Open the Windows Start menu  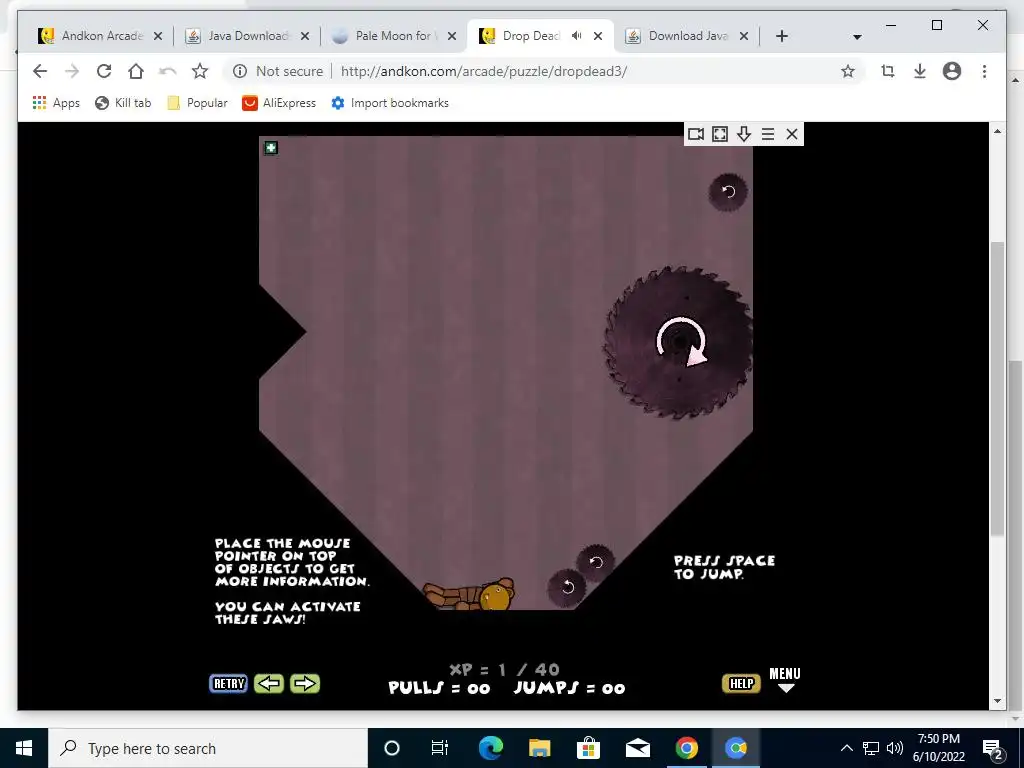[24, 748]
